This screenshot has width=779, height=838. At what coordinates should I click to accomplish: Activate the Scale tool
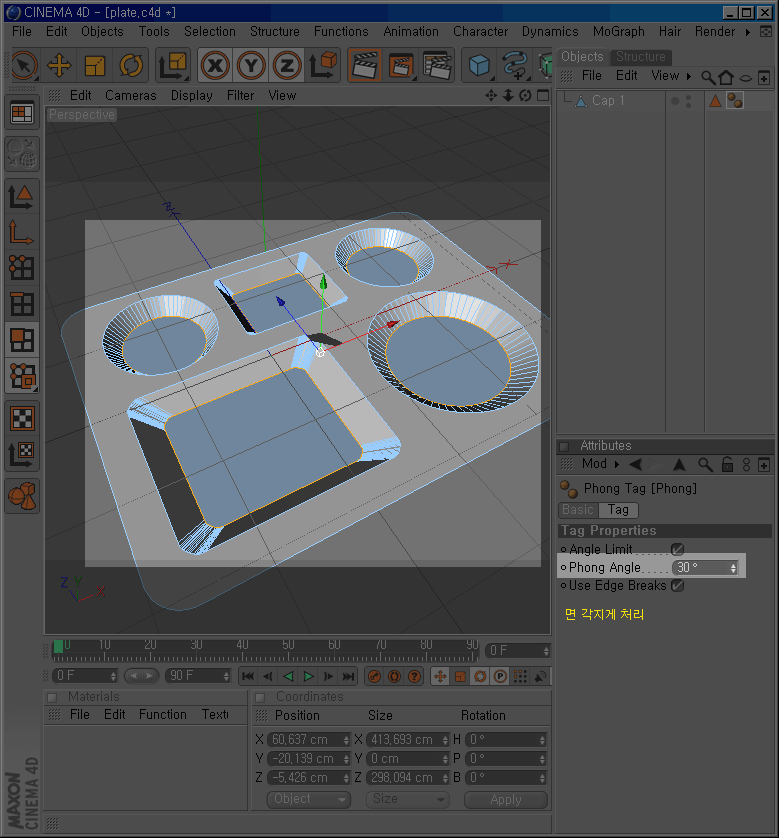pyautogui.click(x=95, y=66)
